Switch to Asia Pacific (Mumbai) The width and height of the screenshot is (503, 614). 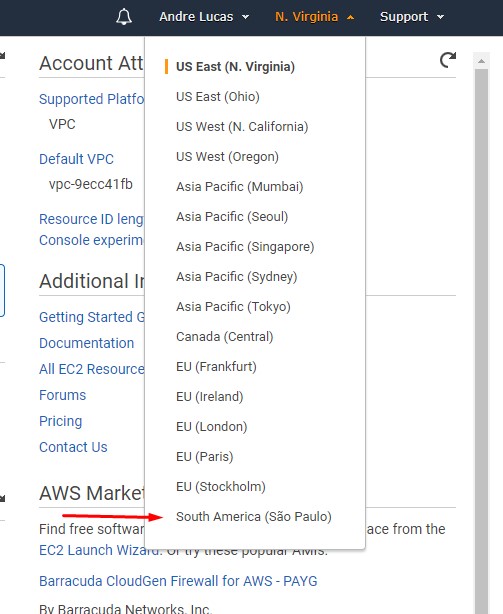tap(240, 187)
